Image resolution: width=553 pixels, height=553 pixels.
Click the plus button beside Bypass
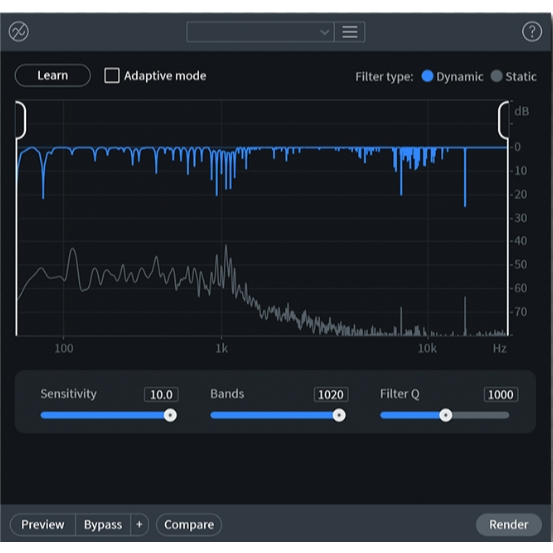coord(139,524)
